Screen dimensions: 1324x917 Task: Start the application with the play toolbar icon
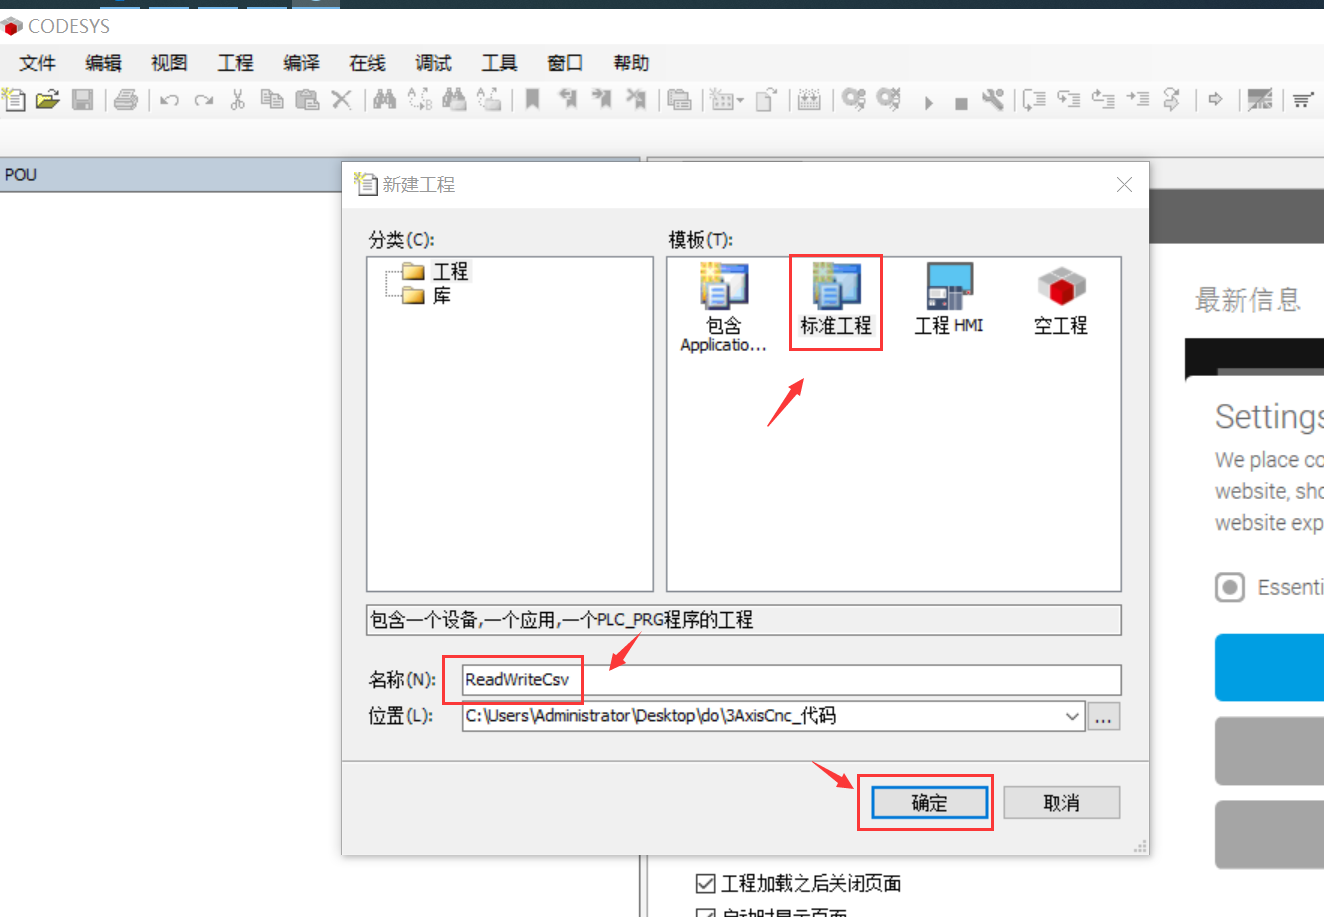(929, 101)
